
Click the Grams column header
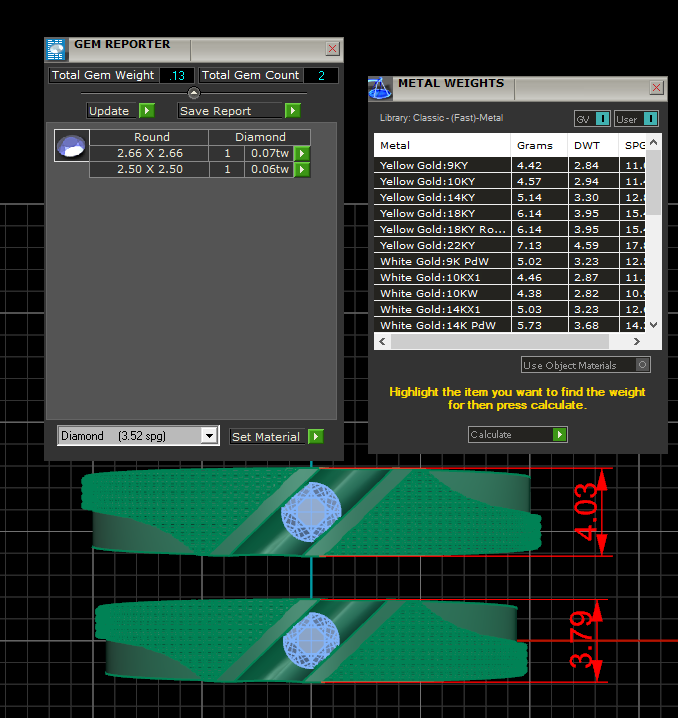tap(535, 146)
